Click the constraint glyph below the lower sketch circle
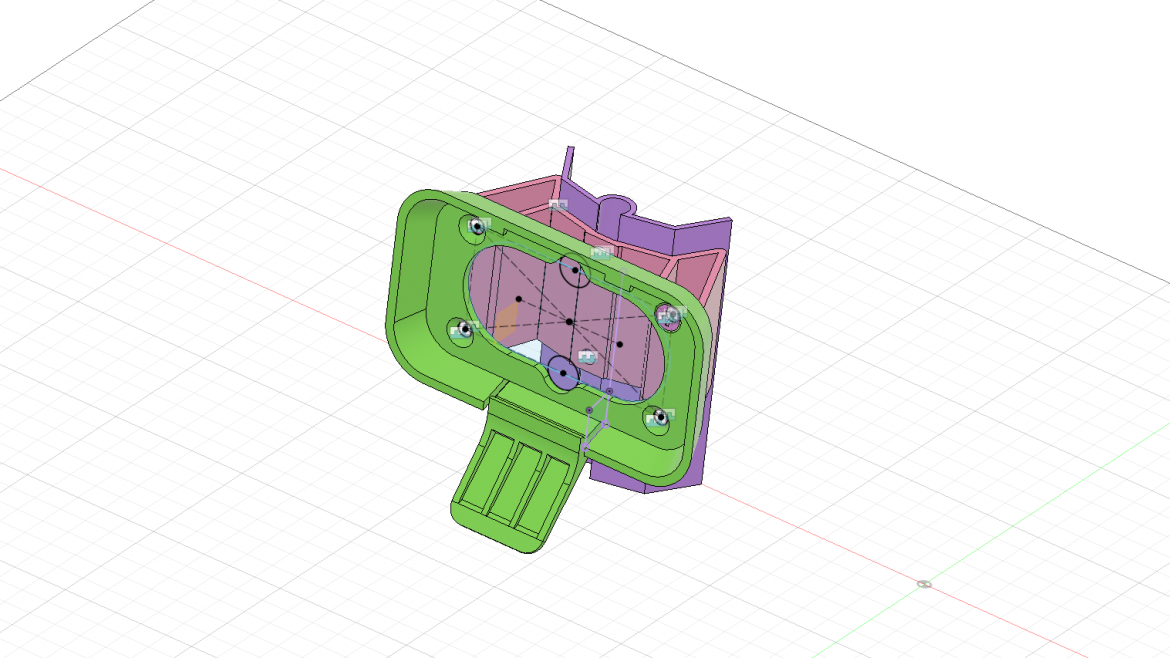This screenshot has height=658, width=1170. click(588, 357)
